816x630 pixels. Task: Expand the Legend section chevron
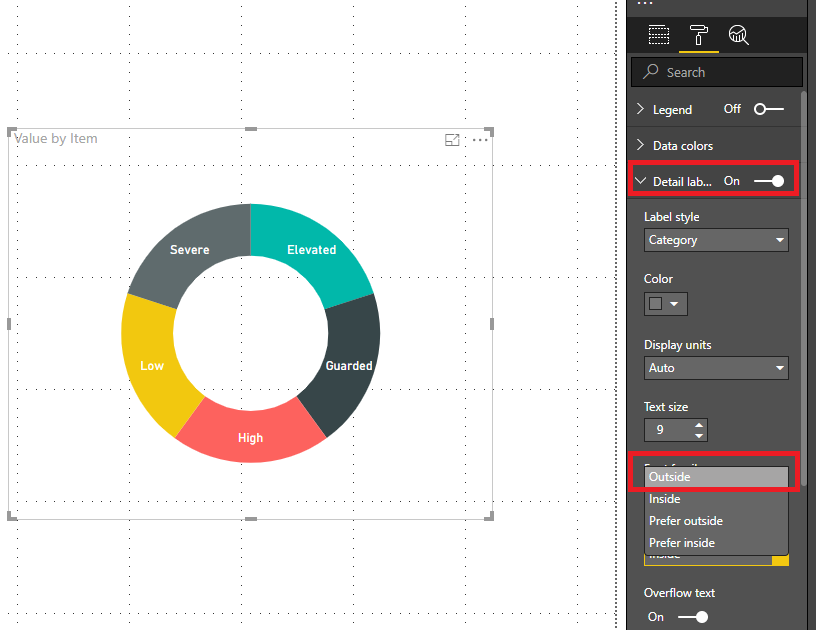tap(641, 109)
